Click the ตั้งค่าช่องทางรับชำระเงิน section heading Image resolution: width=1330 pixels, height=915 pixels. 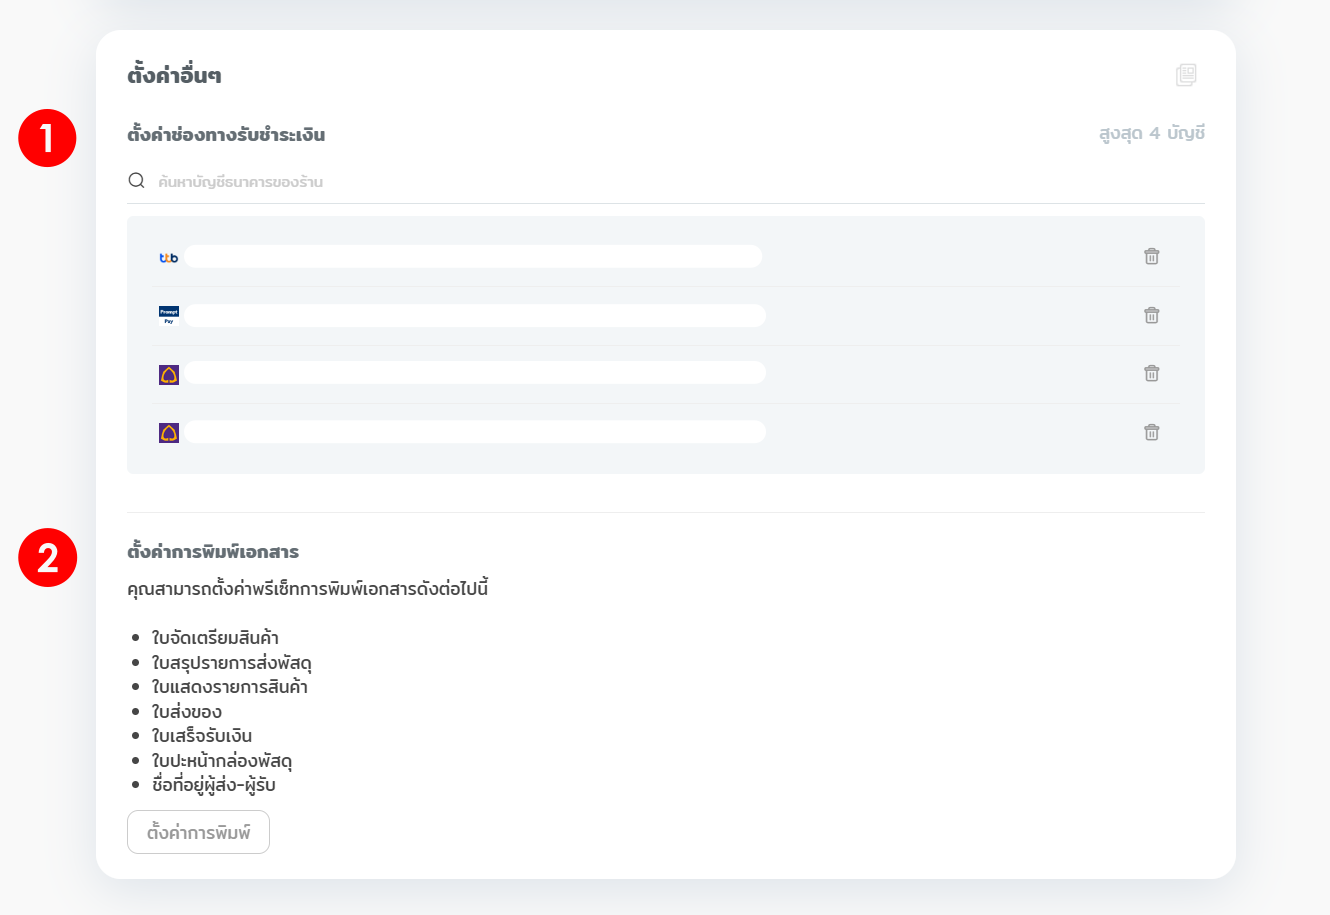226,135
